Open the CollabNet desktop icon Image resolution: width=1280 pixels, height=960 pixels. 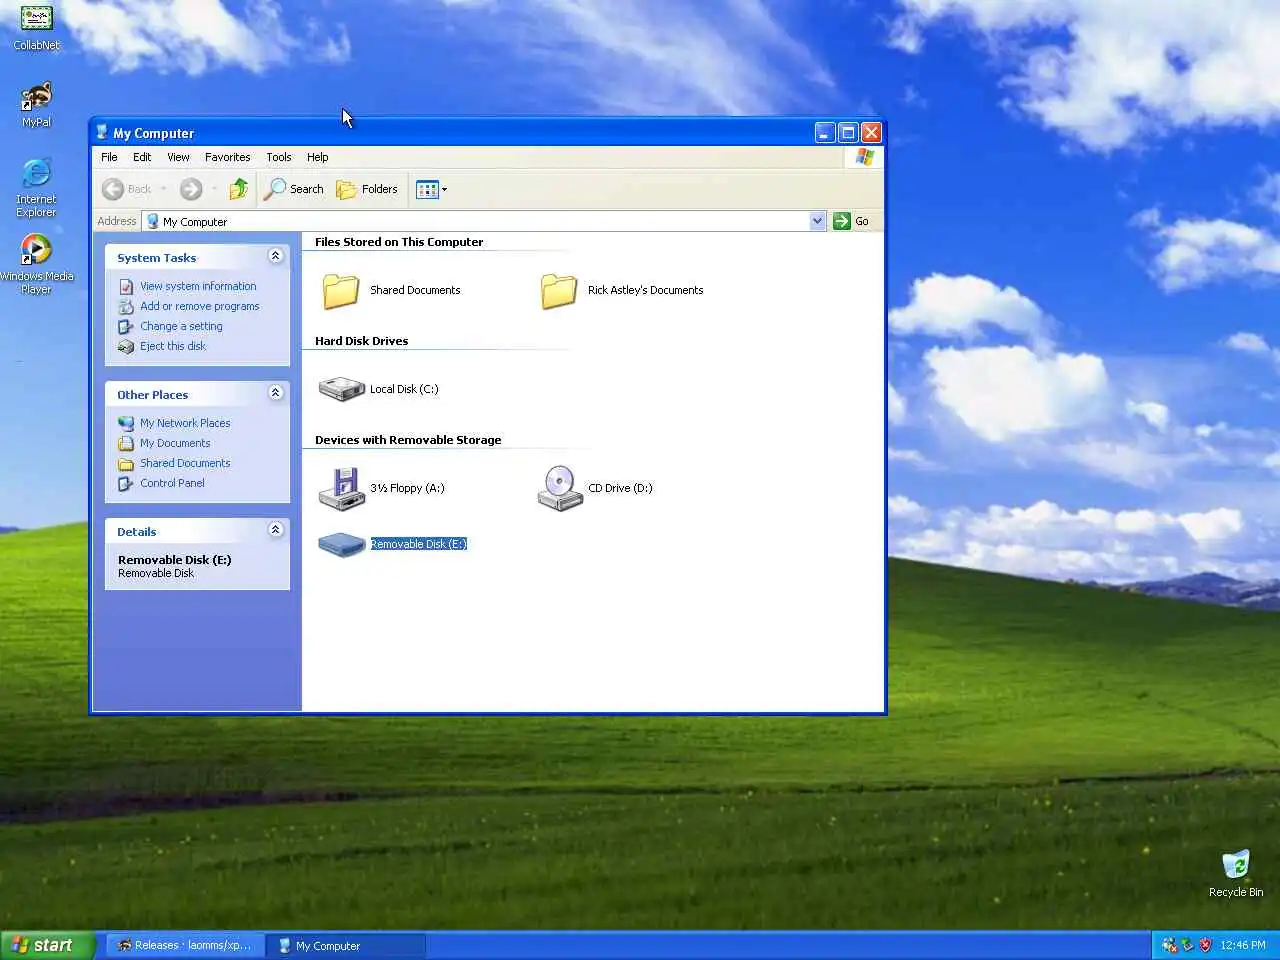[x=36, y=28]
